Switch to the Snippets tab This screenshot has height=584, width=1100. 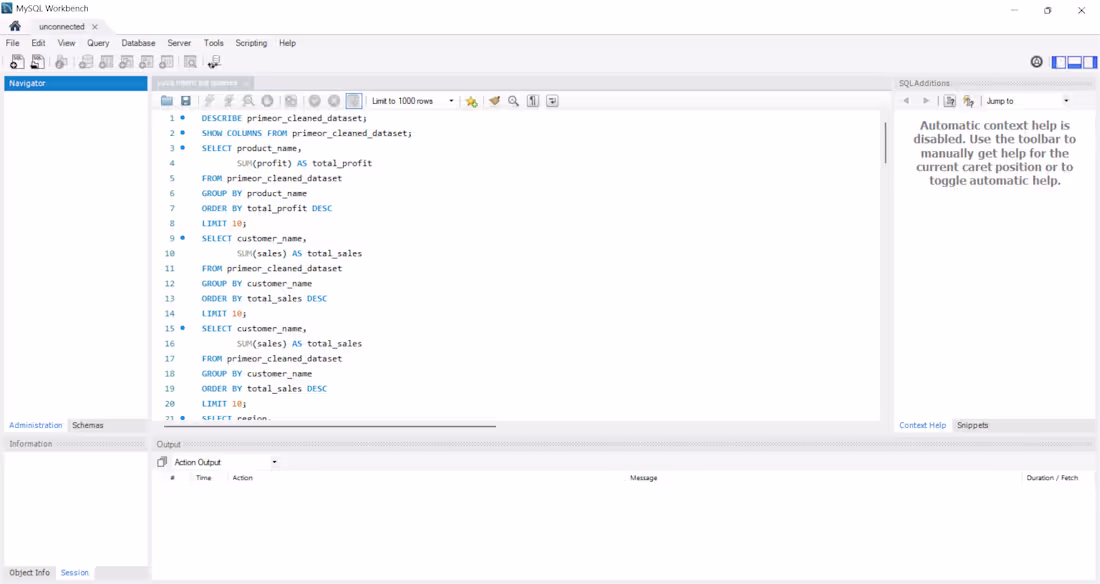(972, 425)
